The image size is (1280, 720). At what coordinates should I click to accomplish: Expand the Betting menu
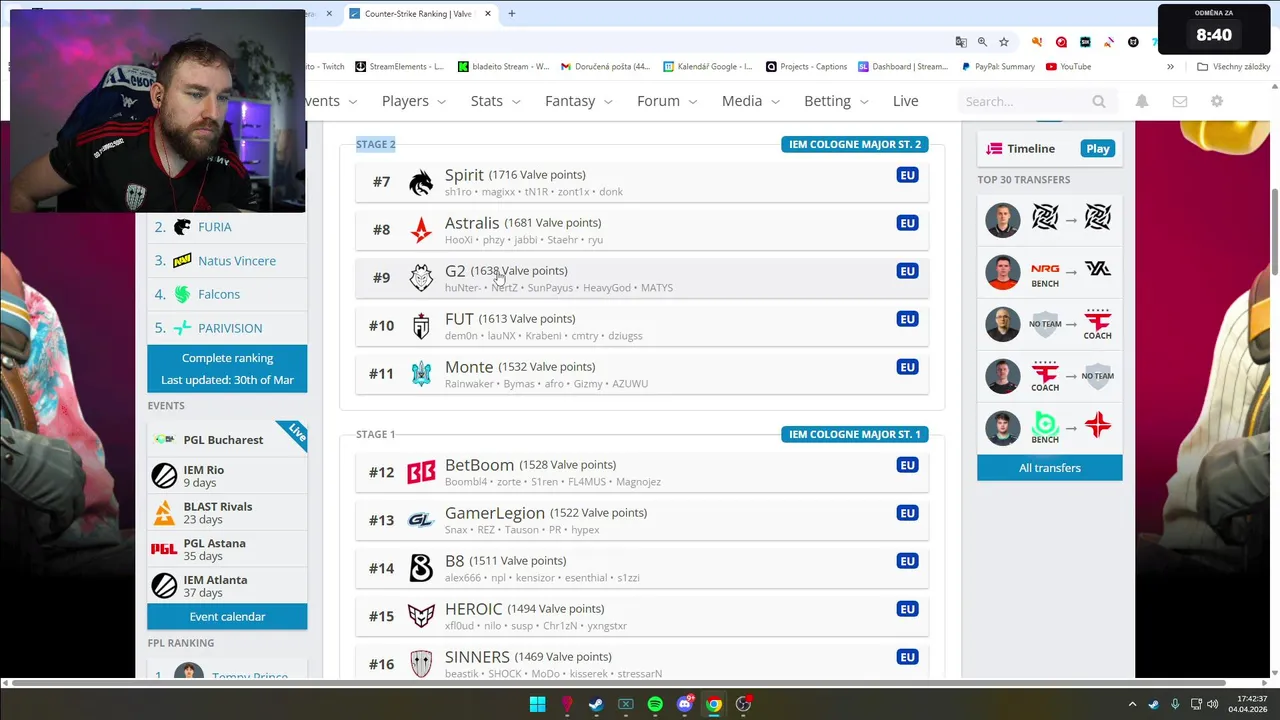coord(837,101)
